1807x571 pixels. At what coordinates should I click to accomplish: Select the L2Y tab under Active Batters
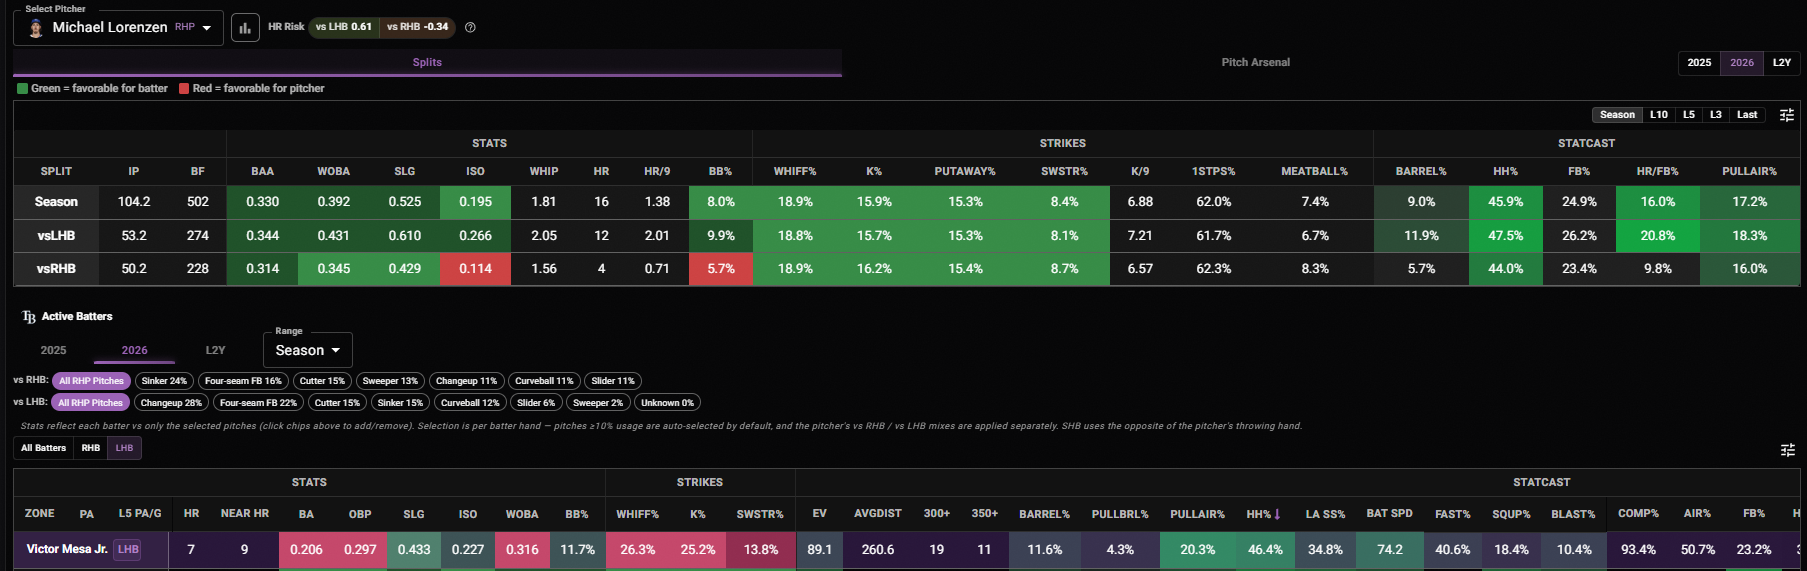(x=215, y=350)
